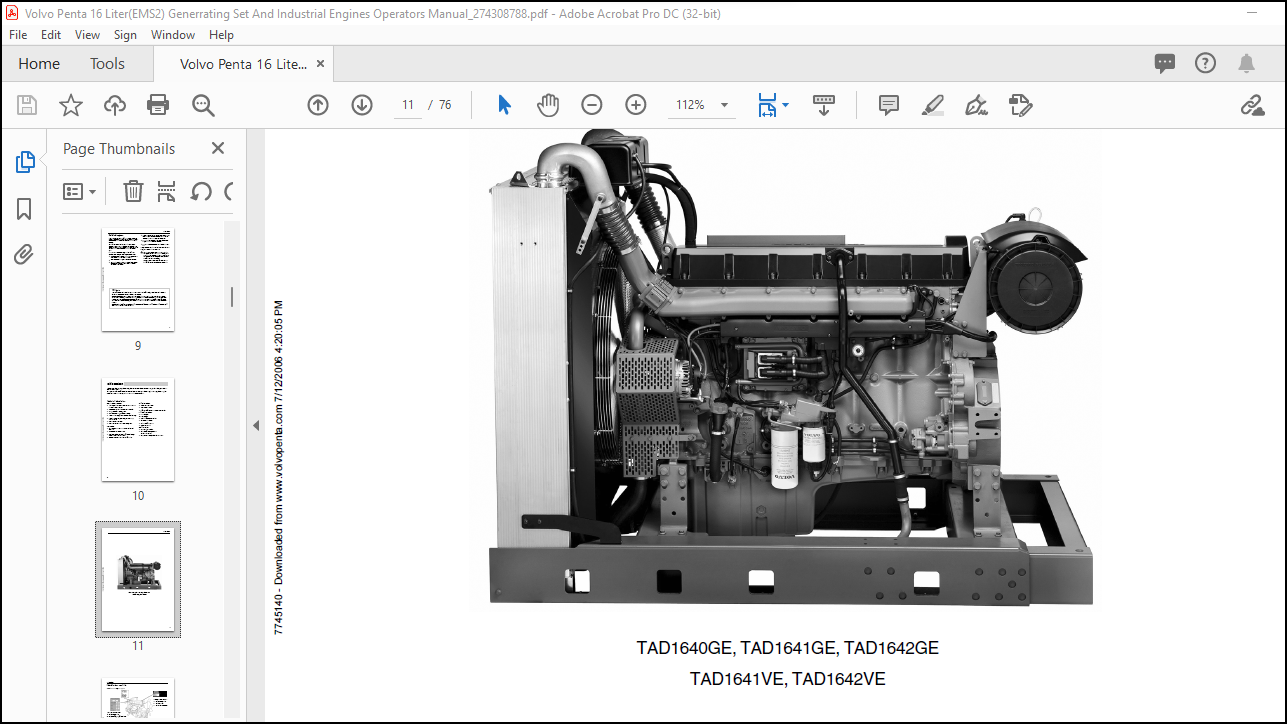1287x724 pixels.
Task: Open the comments chat bubble icon
Action: (x=1165, y=63)
